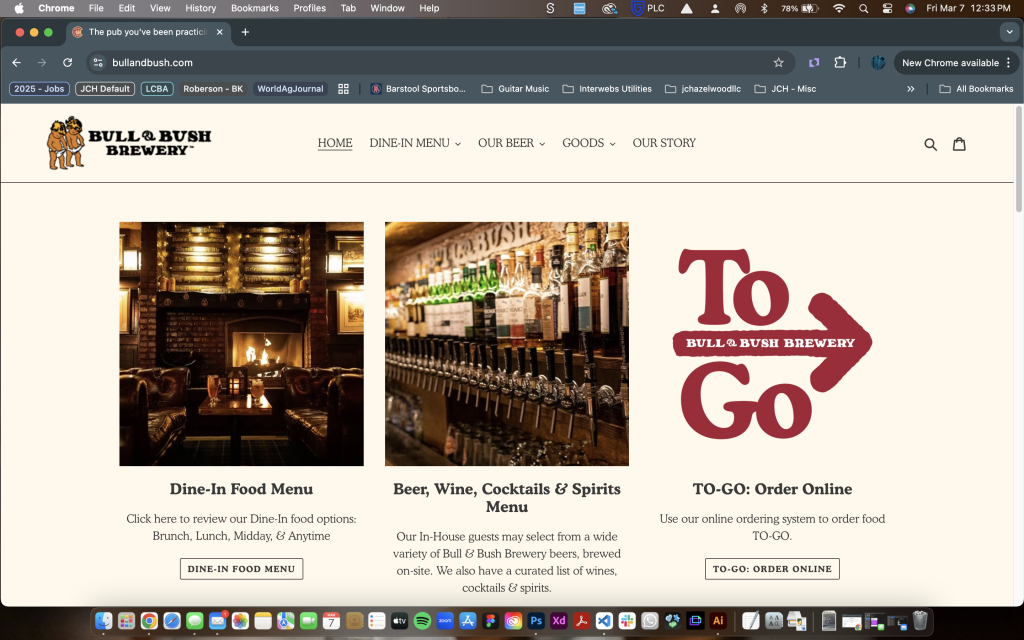Bookmark this page with the star icon

point(778,62)
